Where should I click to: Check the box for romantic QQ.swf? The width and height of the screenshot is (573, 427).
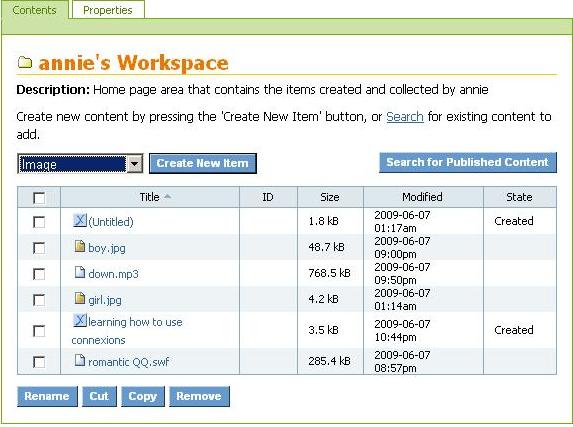pyautogui.click(x=39, y=362)
